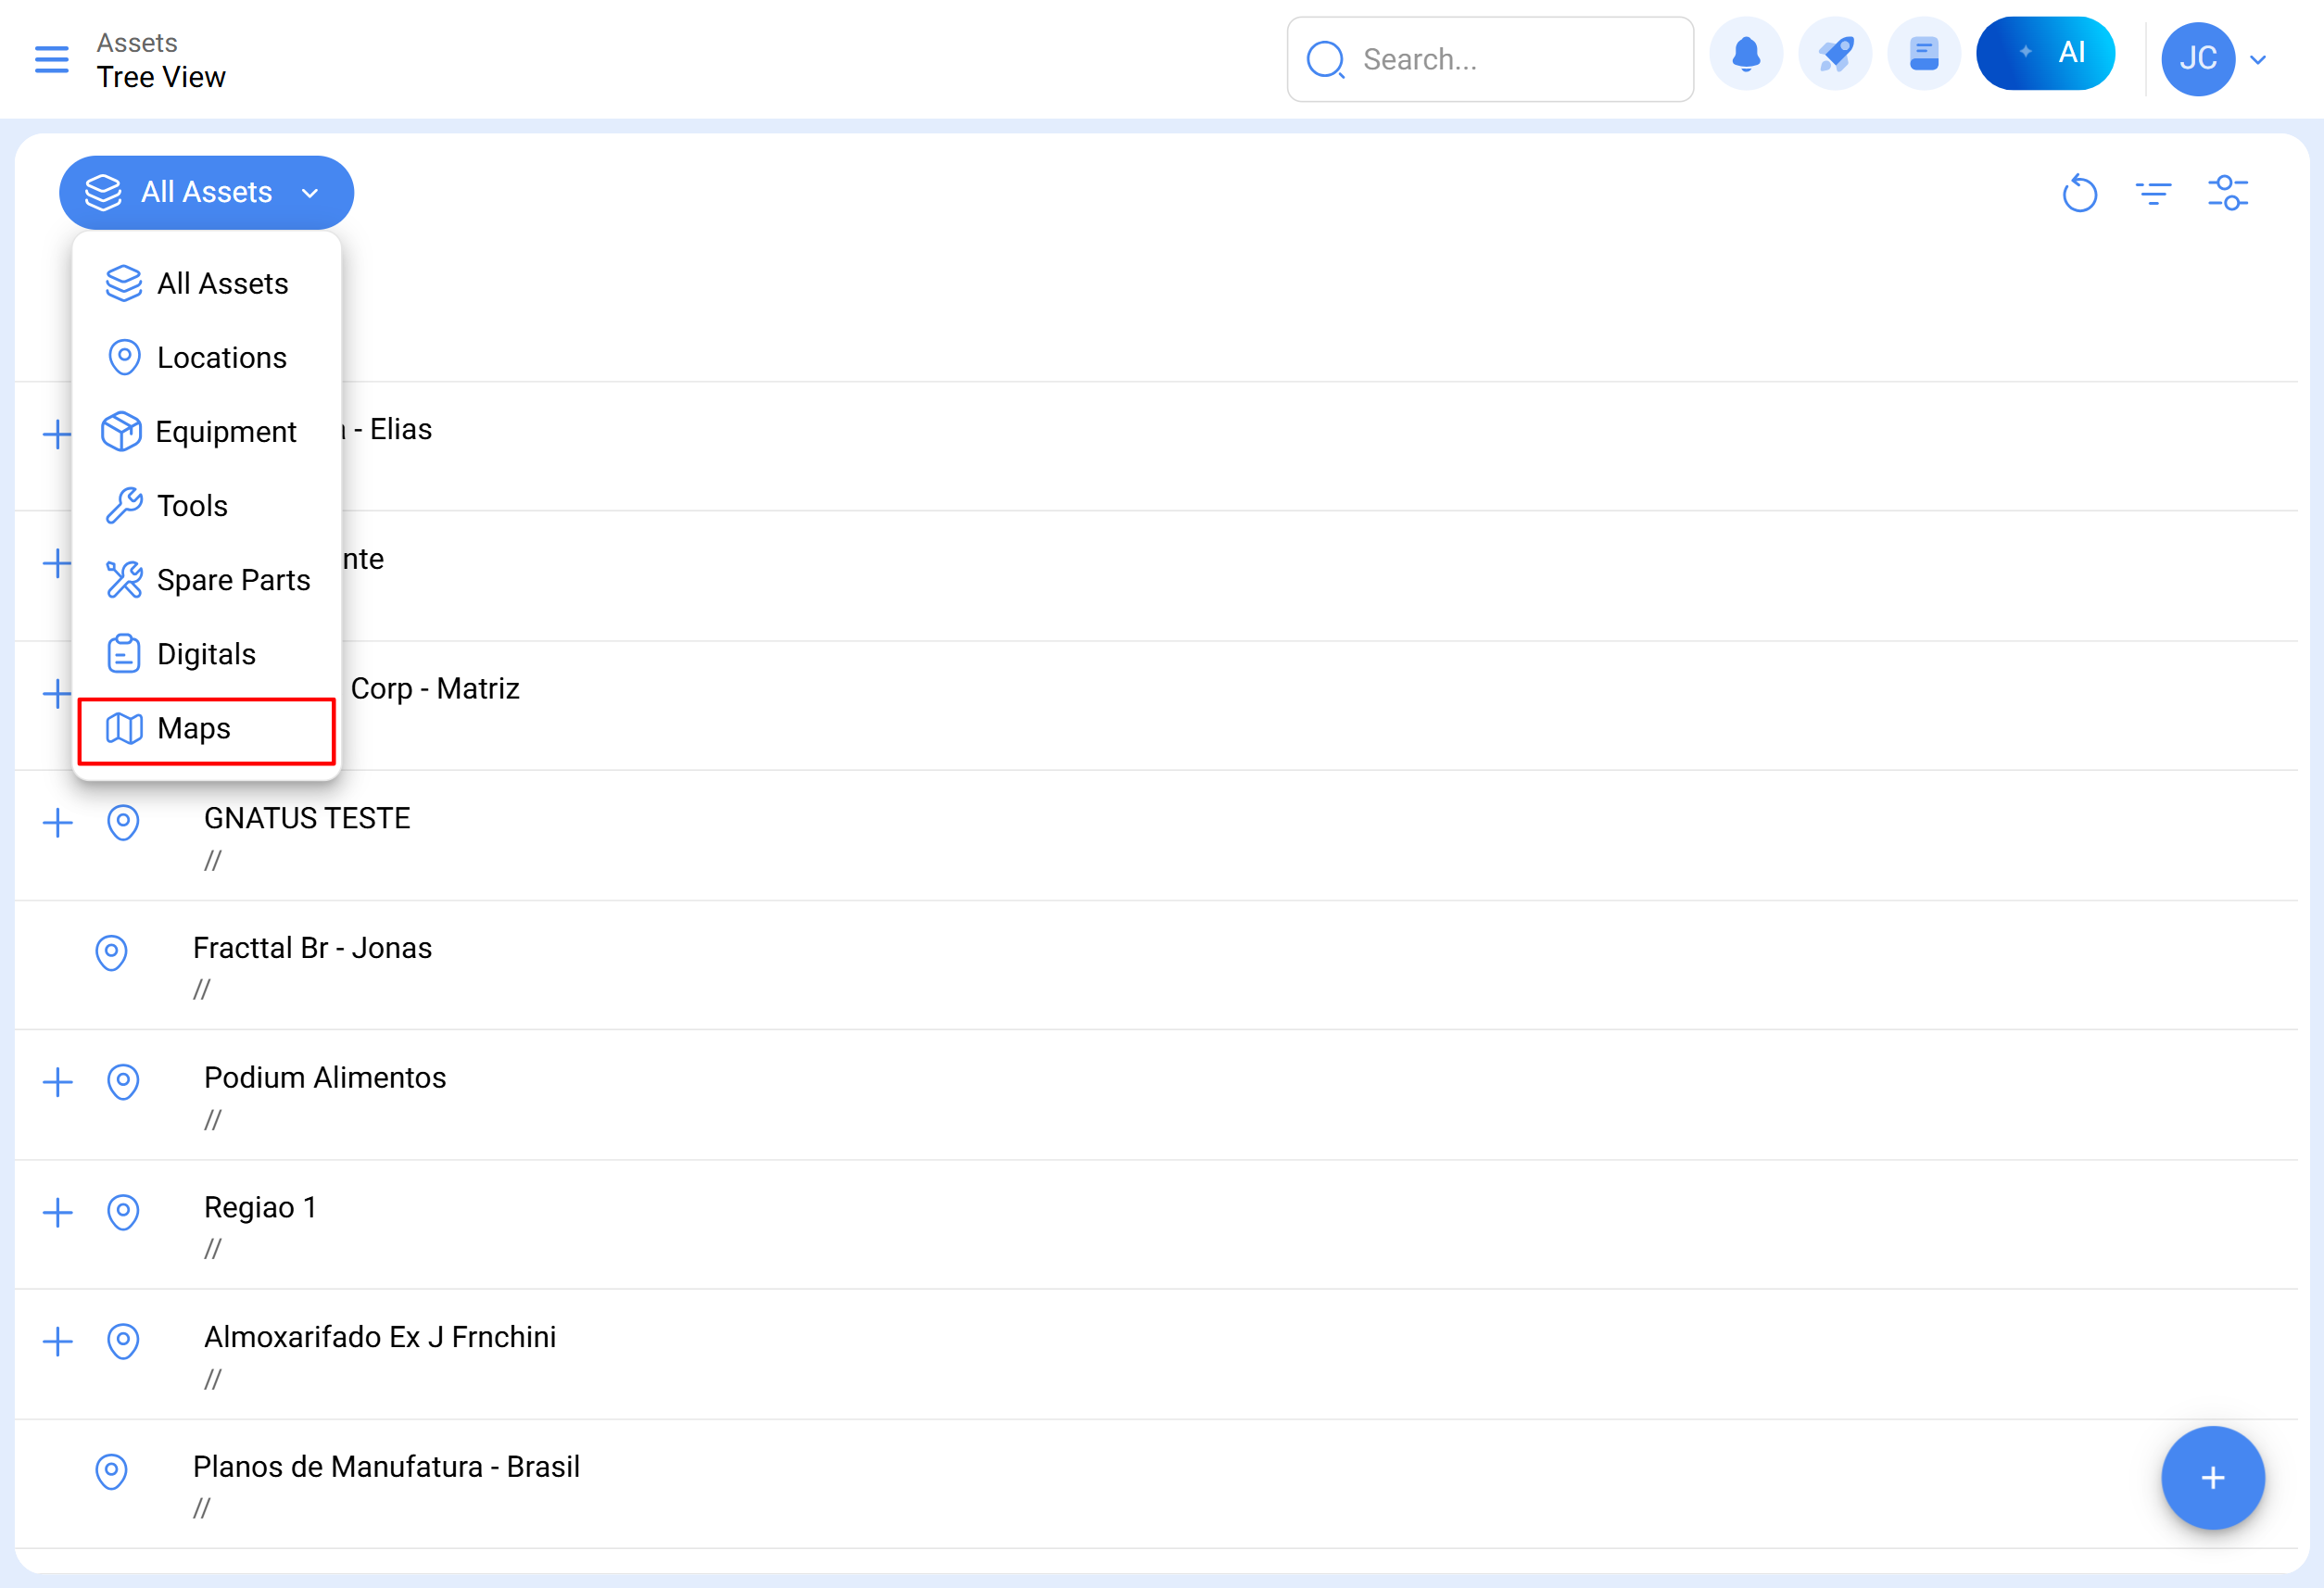Open the Fracttal Br - Jonas location
Screen dimensions: 2324x1588
click(x=312, y=948)
